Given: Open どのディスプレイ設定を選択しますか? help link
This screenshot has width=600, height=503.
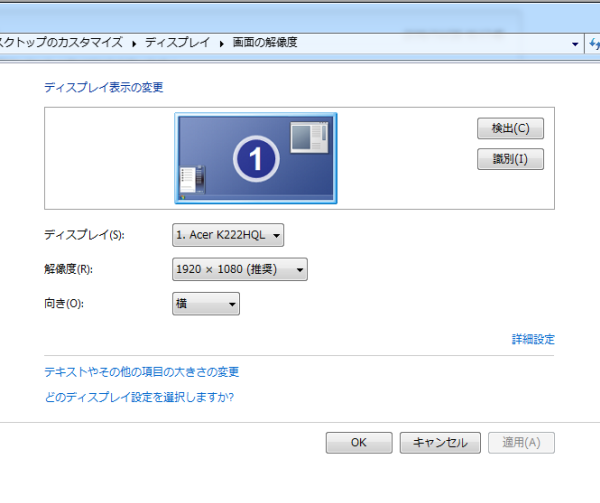Looking at the screenshot, I should coord(139,397).
